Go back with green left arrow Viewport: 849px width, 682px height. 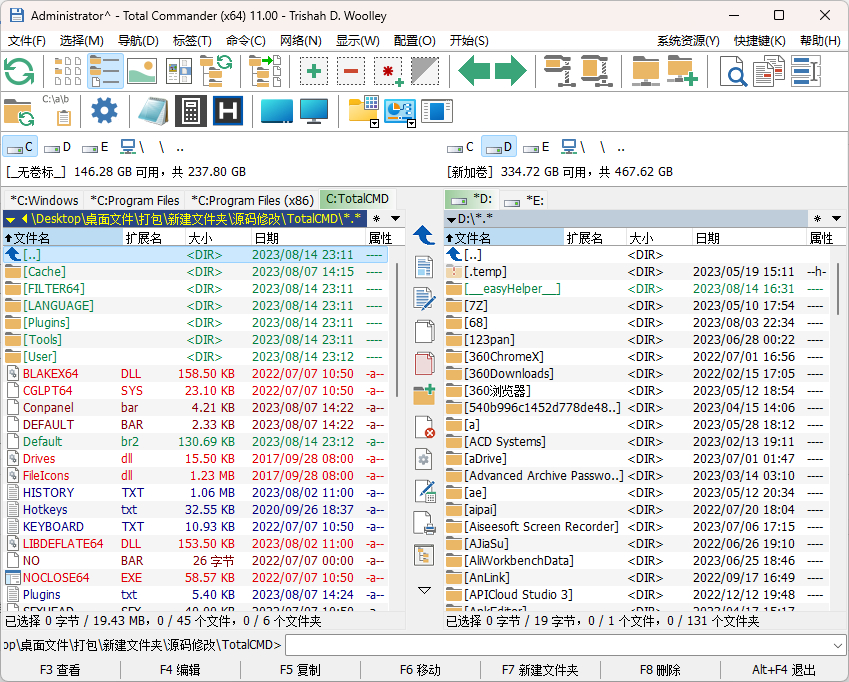tap(474, 71)
